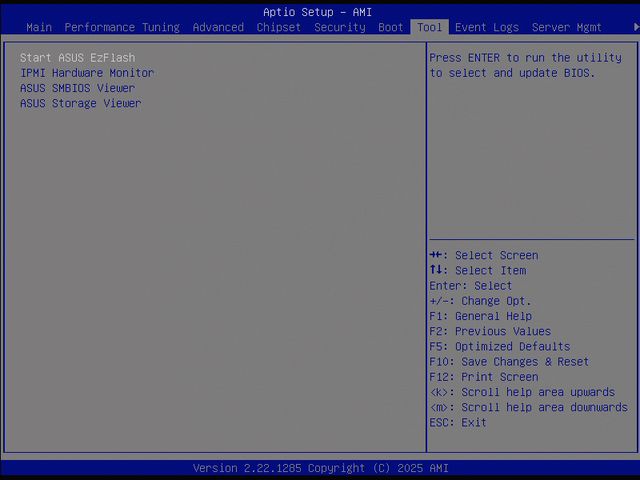This screenshot has width=640, height=480.
Task: Click the 'F5: Optimized Defaults' hint
Action: pos(500,347)
